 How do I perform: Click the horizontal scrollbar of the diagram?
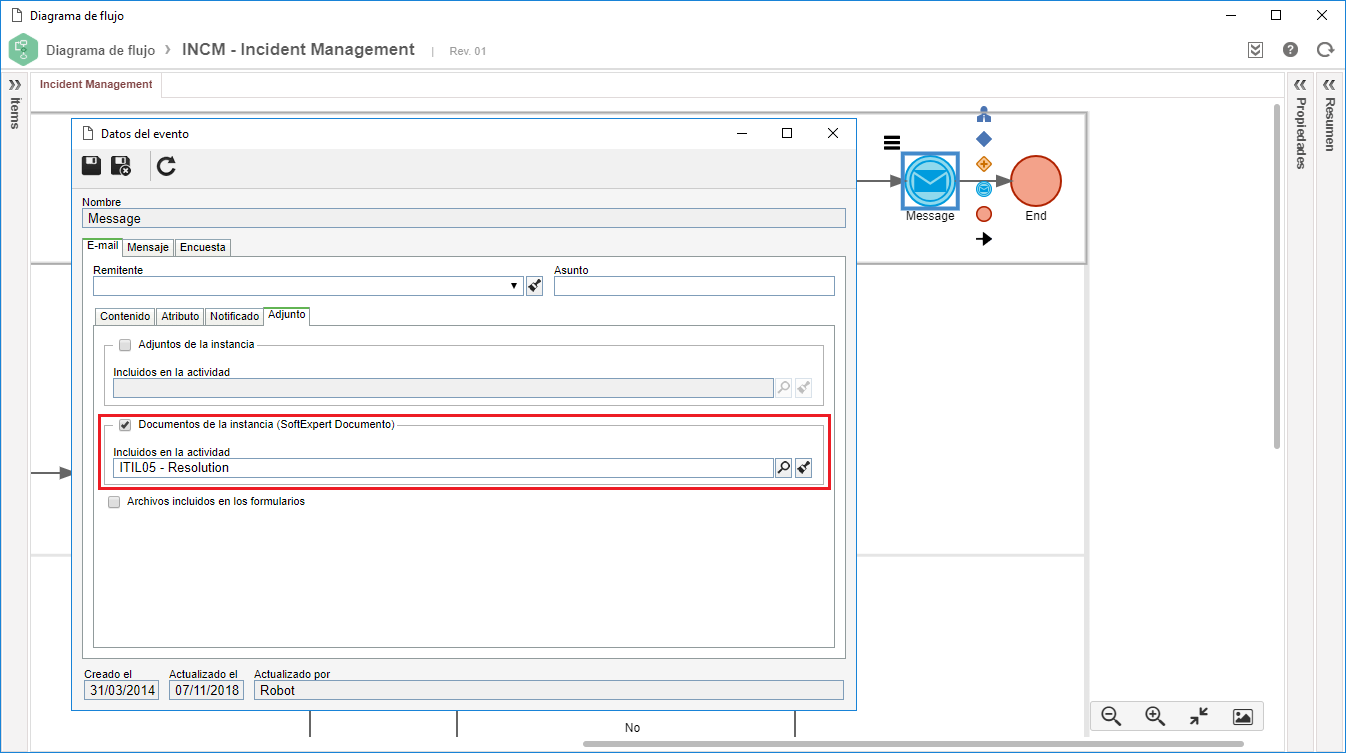(913, 744)
